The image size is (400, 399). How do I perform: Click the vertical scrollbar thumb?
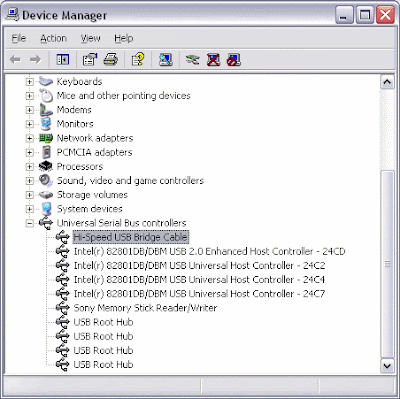click(x=387, y=264)
